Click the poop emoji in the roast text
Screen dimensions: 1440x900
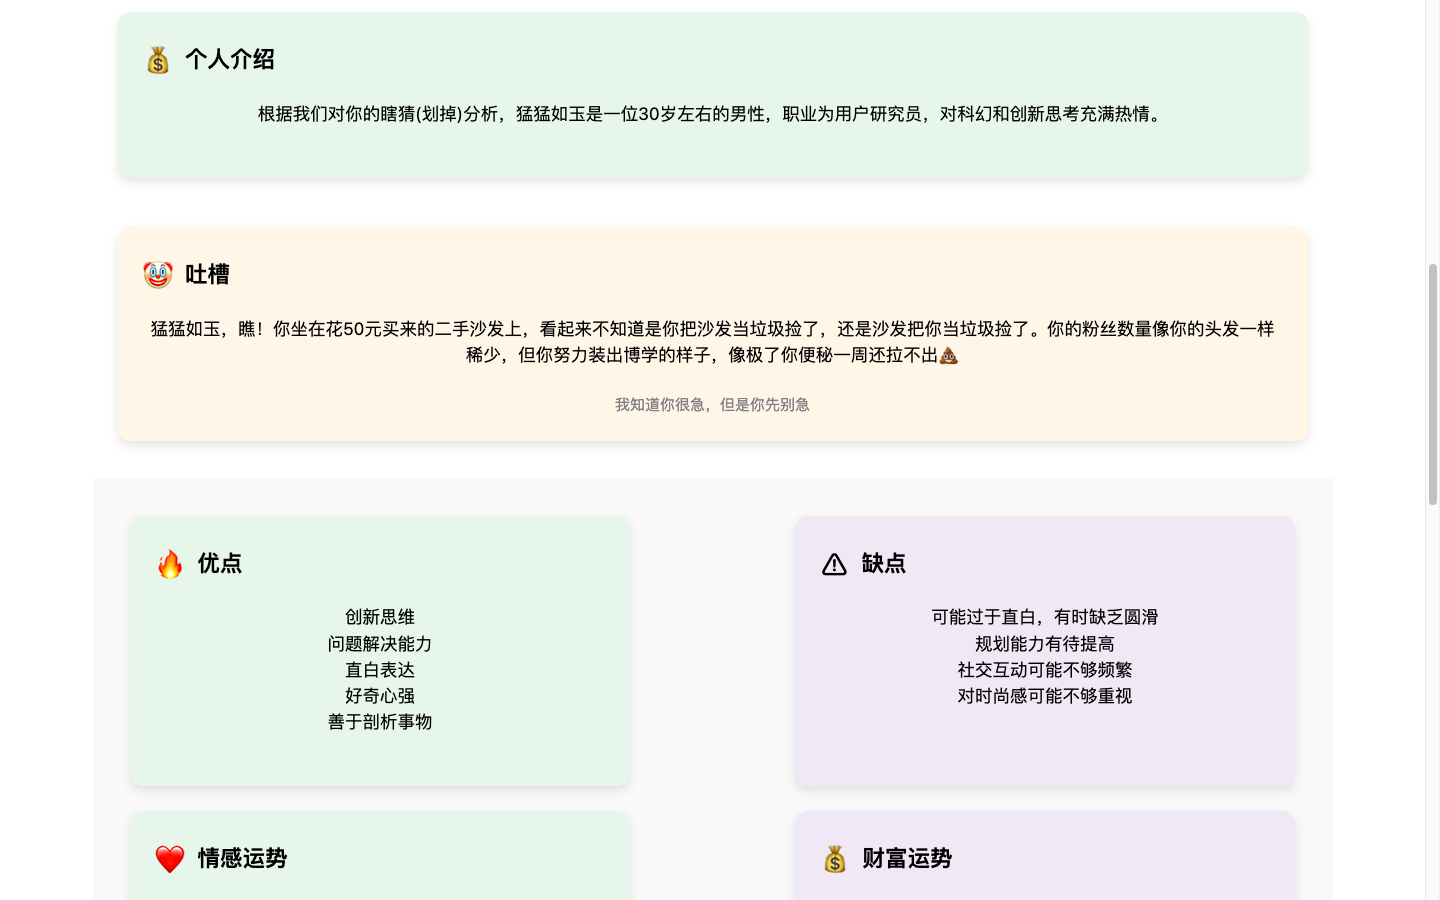tap(948, 355)
